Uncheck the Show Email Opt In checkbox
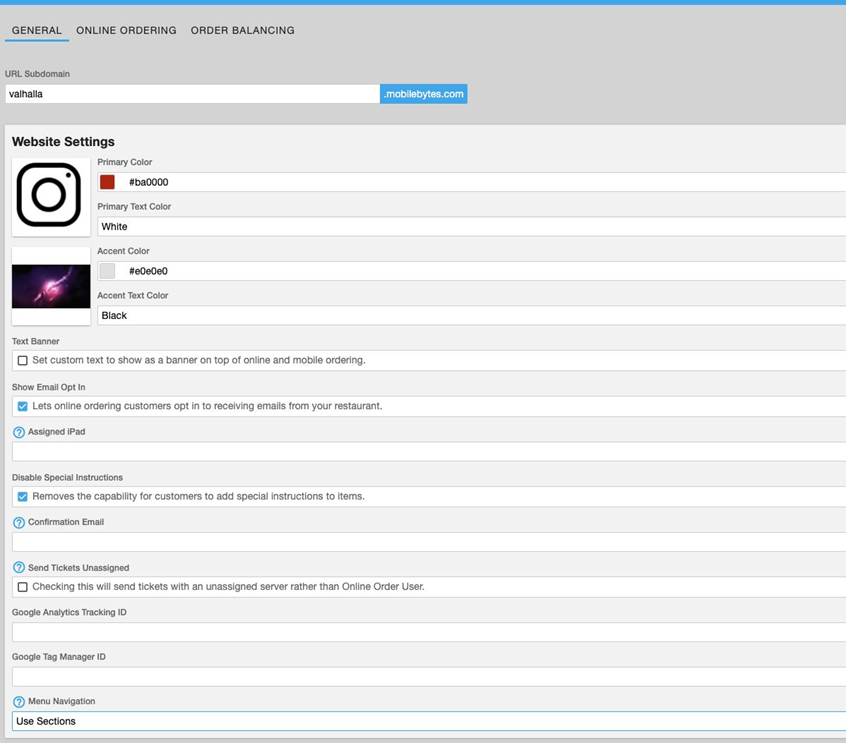The image size is (846, 743). pos(22,407)
